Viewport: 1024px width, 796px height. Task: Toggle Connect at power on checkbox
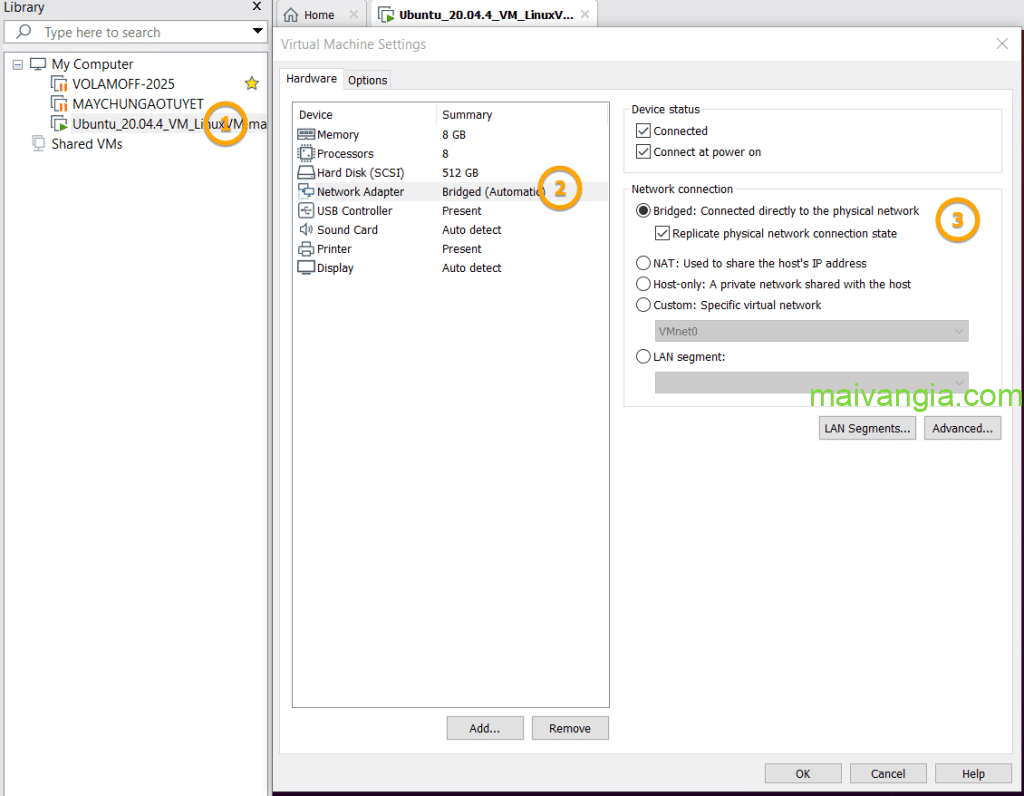coord(643,152)
